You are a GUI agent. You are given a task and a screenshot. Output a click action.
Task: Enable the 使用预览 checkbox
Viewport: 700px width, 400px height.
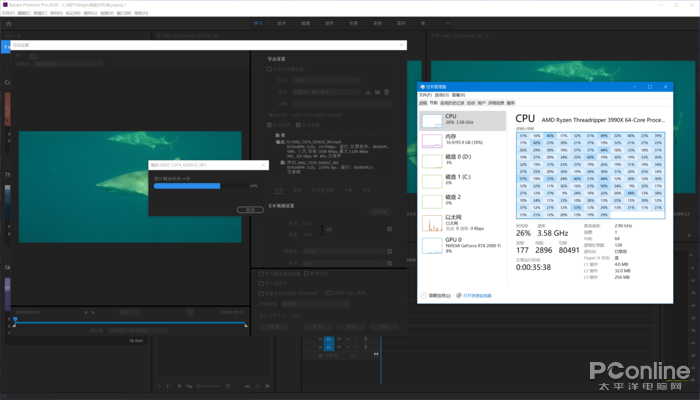click(x=306, y=274)
